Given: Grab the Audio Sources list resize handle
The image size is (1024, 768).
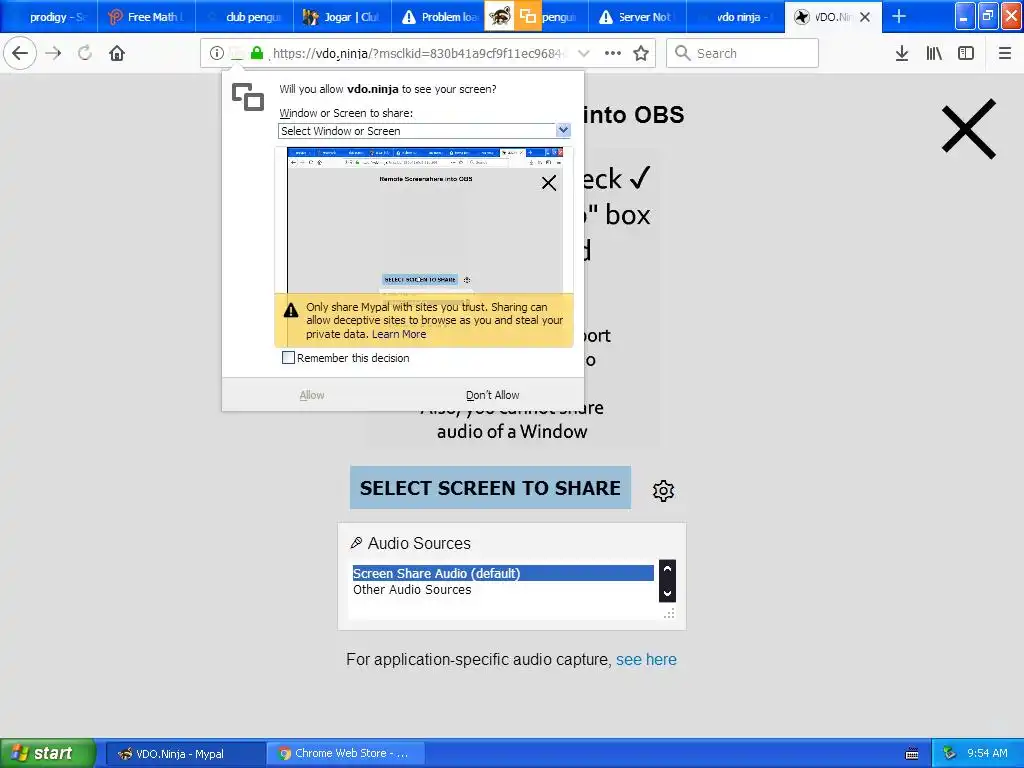Looking at the screenshot, I should pyautogui.click(x=669, y=613).
